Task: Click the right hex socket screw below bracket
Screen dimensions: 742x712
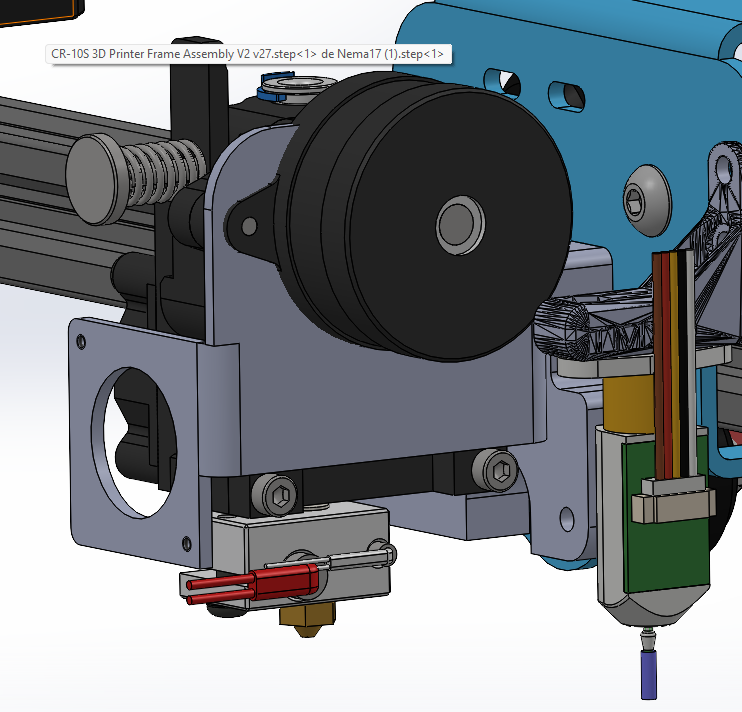Action: pos(495,469)
